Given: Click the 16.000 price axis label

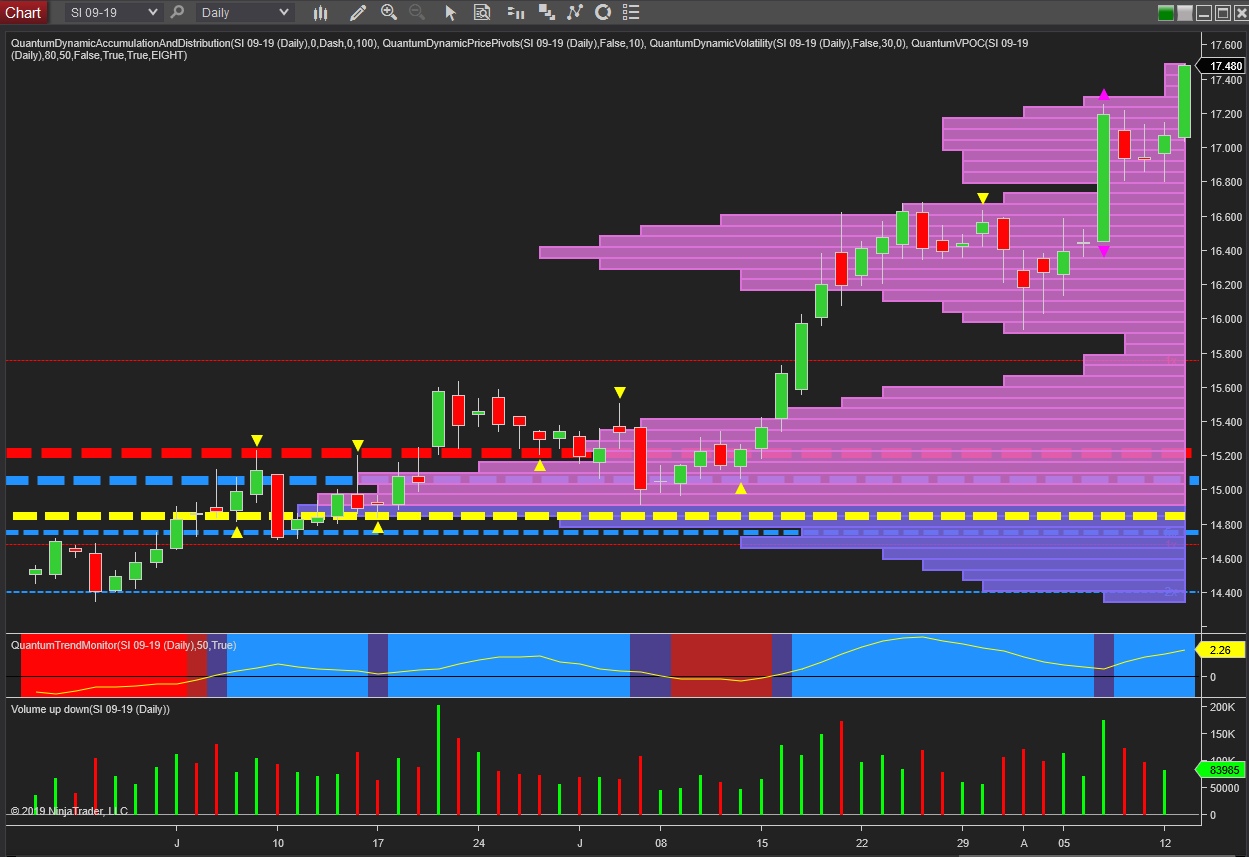Looking at the screenshot, I should pyautogui.click(x=1225, y=319).
